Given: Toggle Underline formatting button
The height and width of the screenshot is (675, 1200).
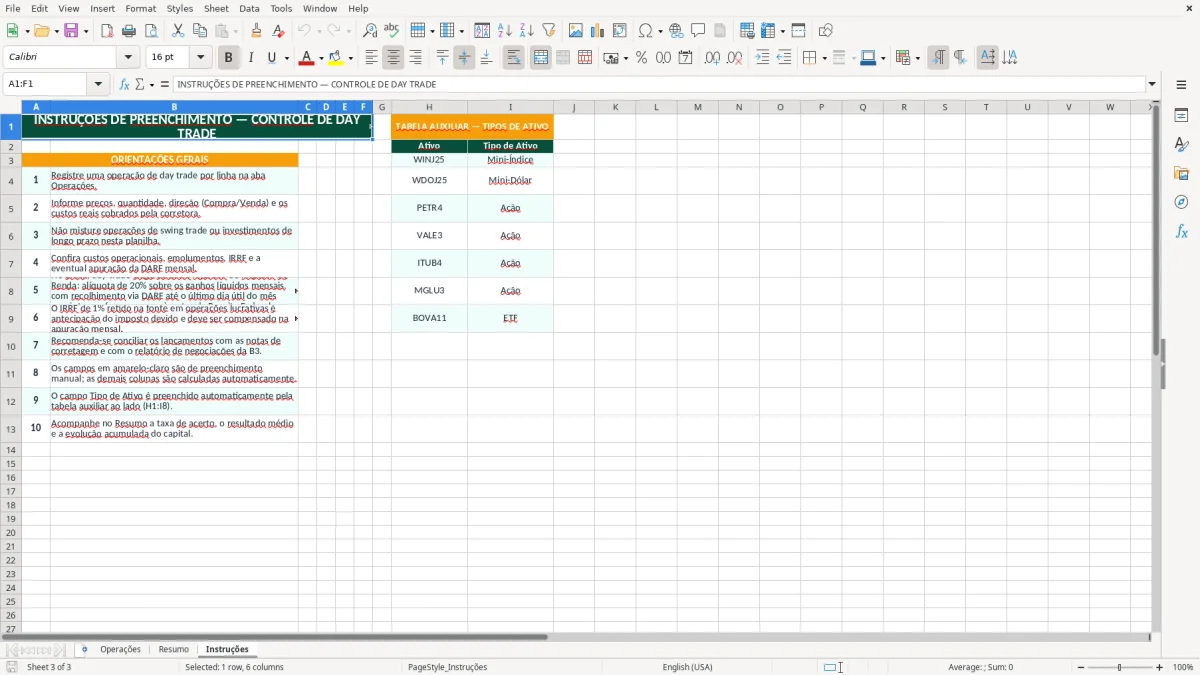Looking at the screenshot, I should 271,58.
